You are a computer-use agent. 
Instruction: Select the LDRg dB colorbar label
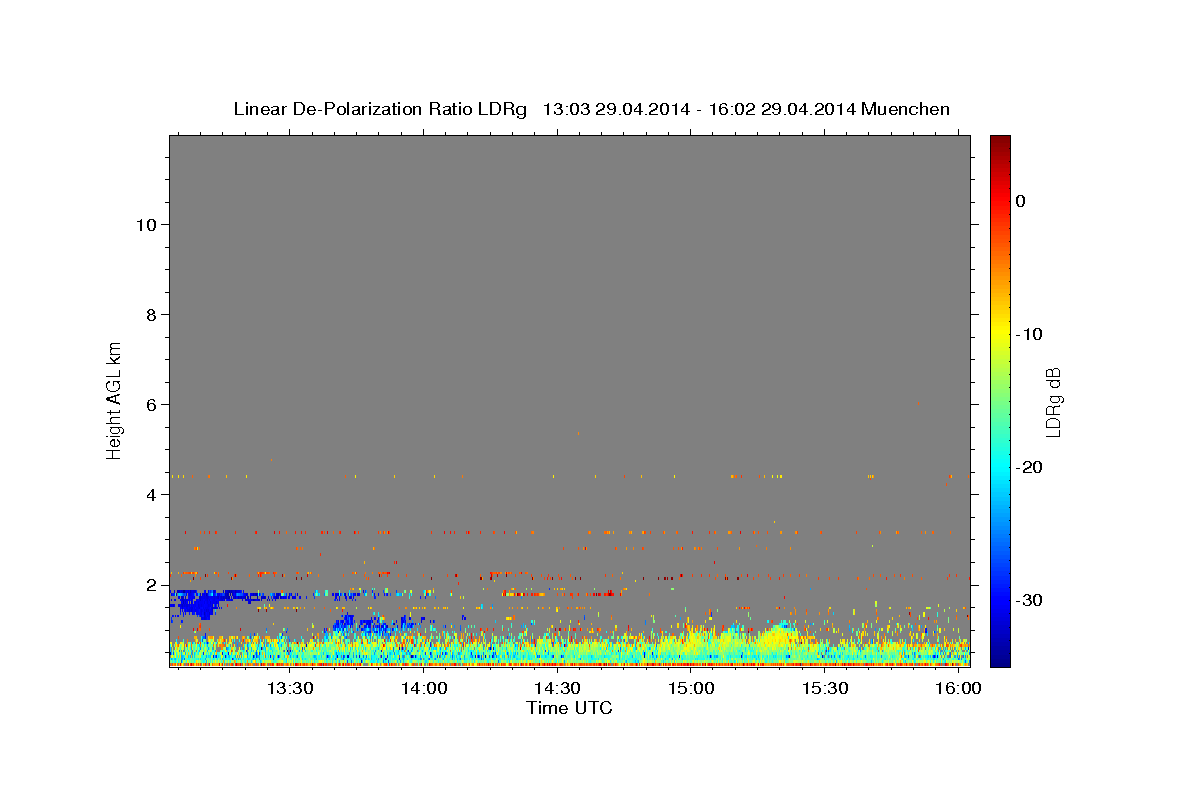coord(1053,401)
